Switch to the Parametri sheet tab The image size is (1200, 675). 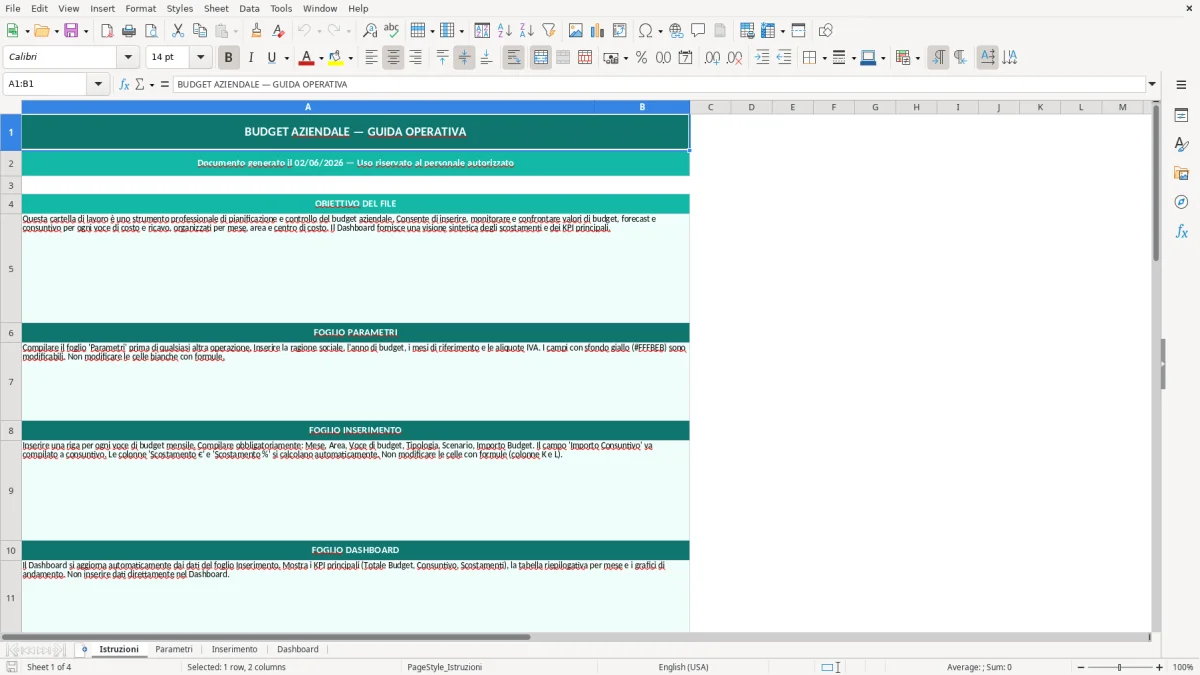pyautogui.click(x=174, y=649)
